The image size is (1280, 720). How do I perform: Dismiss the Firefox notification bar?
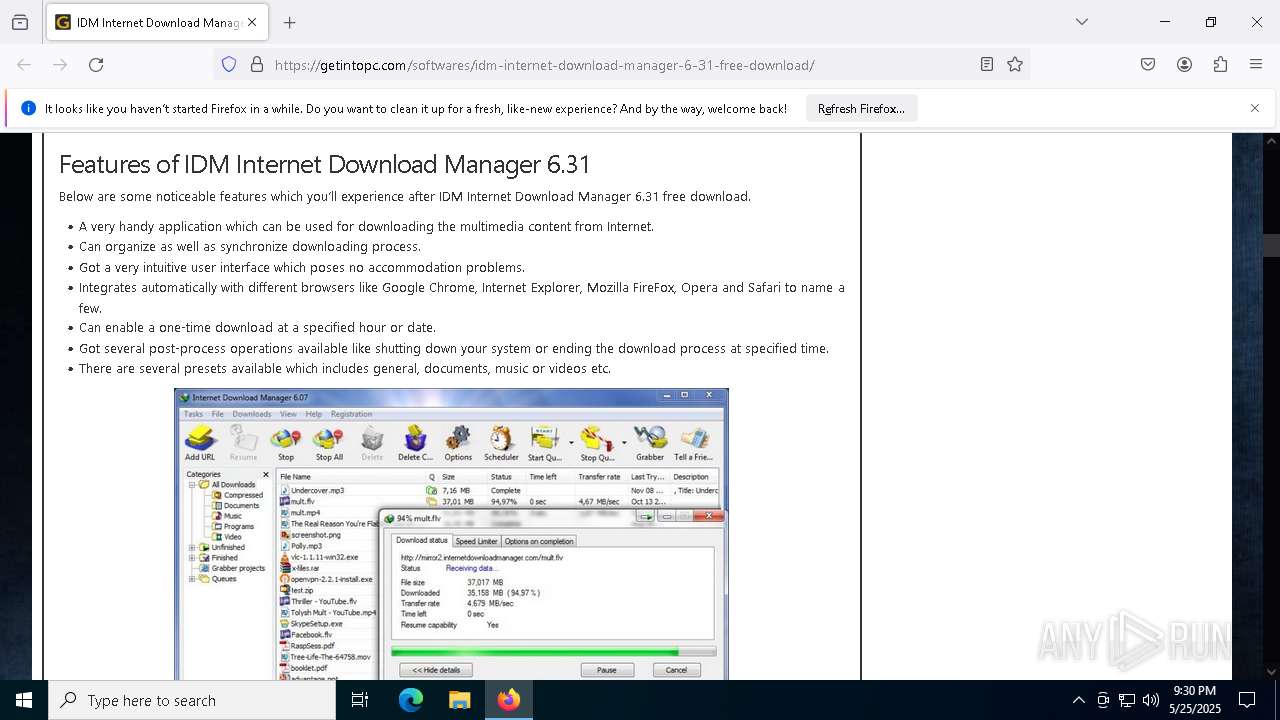1255,108
